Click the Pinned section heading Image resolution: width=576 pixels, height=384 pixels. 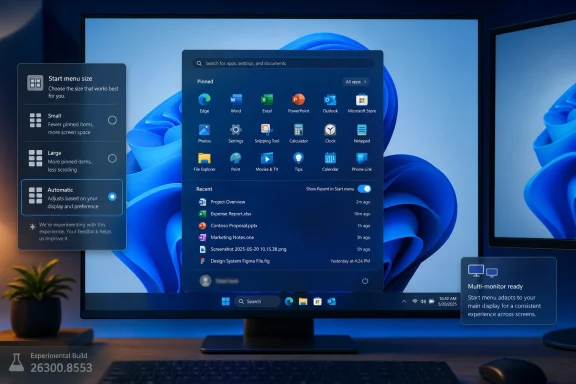(x=205, y=82)
